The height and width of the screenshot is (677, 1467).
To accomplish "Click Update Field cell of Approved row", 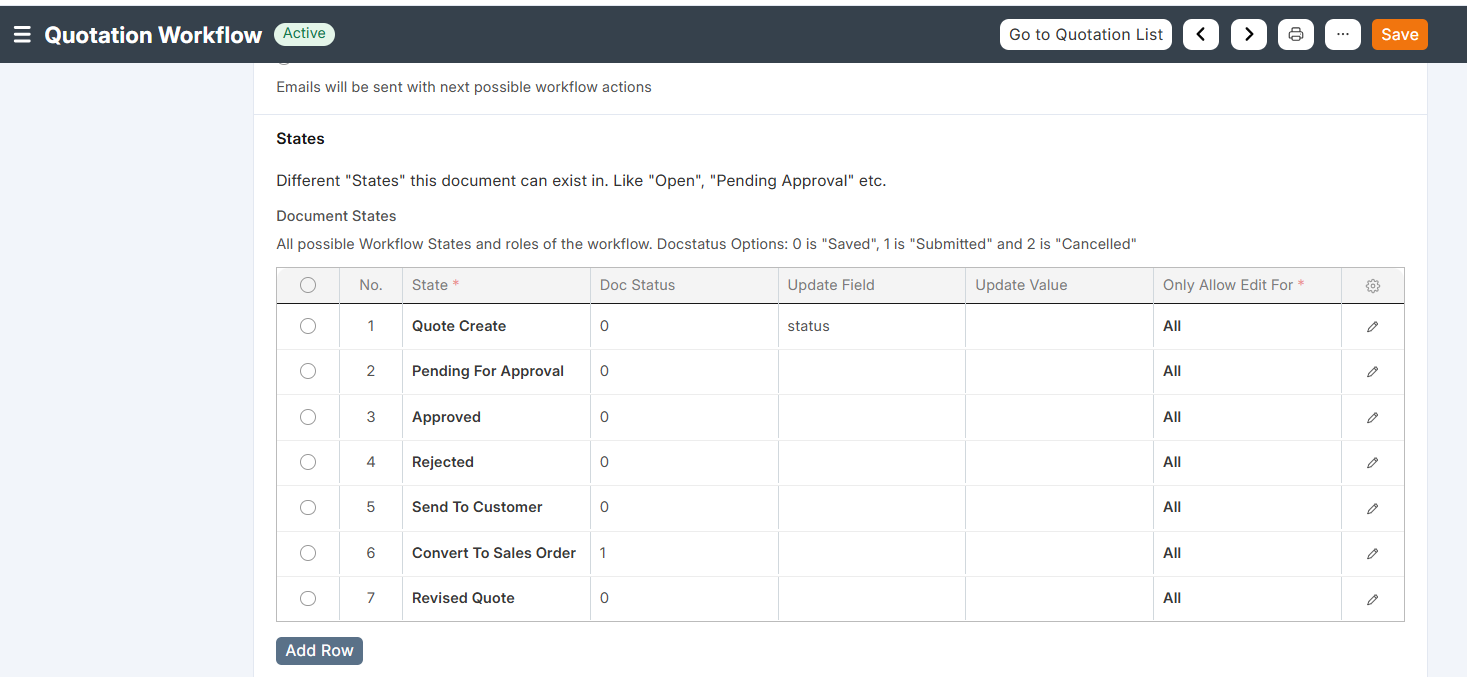I will click(871, 417).
